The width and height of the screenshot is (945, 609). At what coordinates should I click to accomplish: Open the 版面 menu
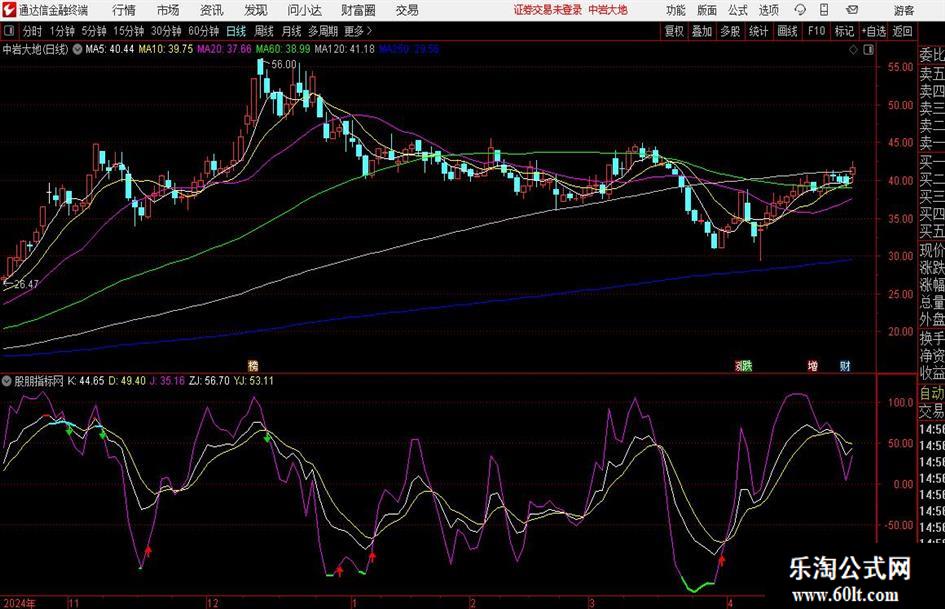[707, 10]
